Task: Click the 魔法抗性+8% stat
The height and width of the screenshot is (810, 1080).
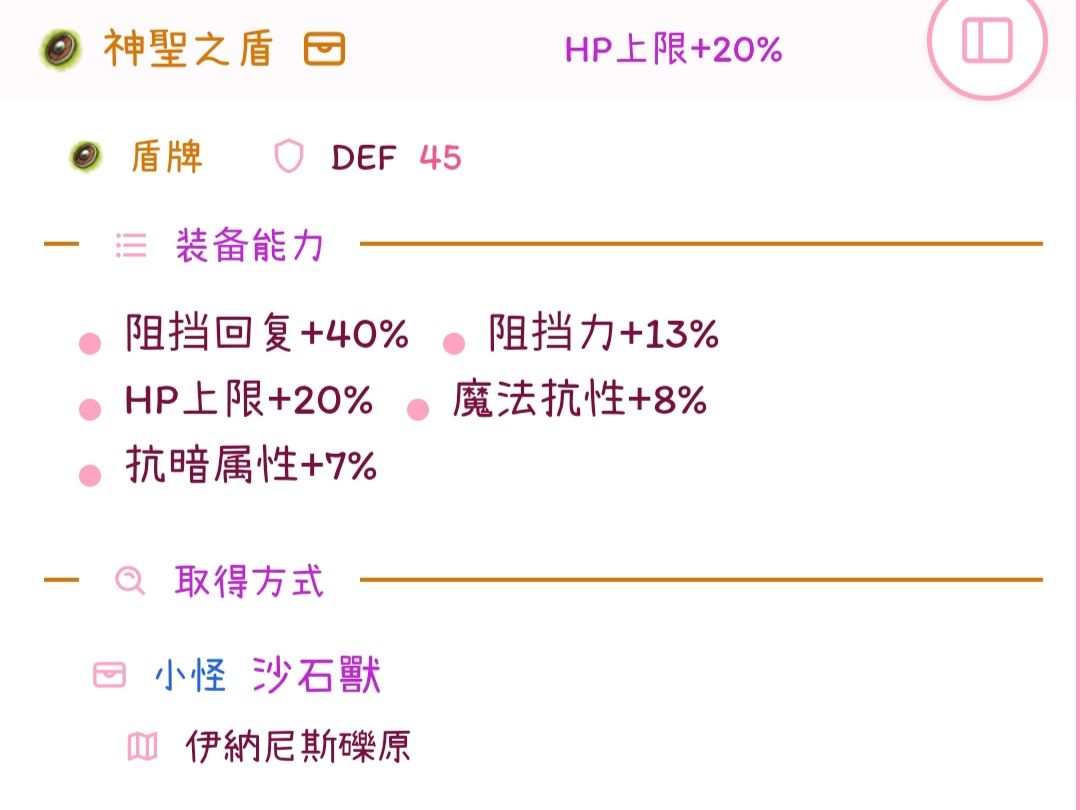Action: [x=579, y=401]
